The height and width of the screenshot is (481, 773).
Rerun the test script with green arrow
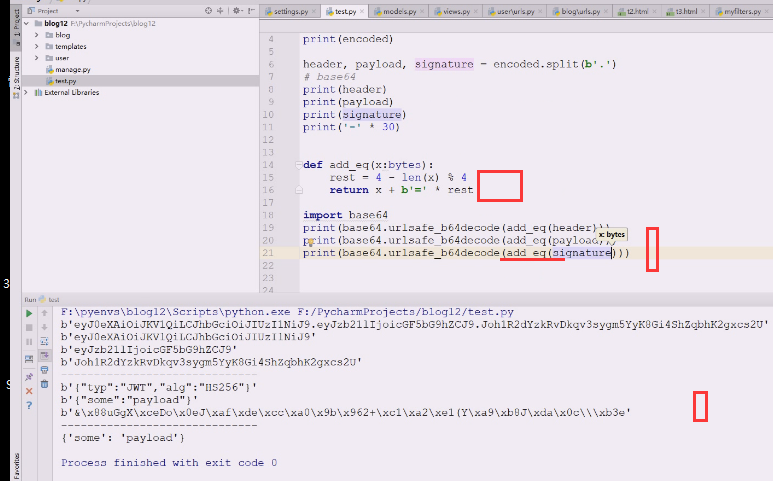29,313
